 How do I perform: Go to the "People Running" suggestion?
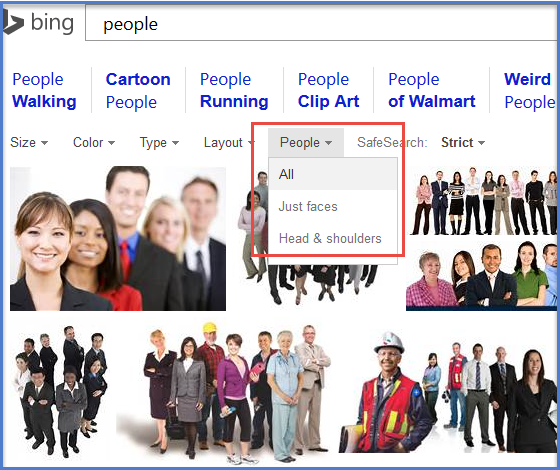coord(234,90)
